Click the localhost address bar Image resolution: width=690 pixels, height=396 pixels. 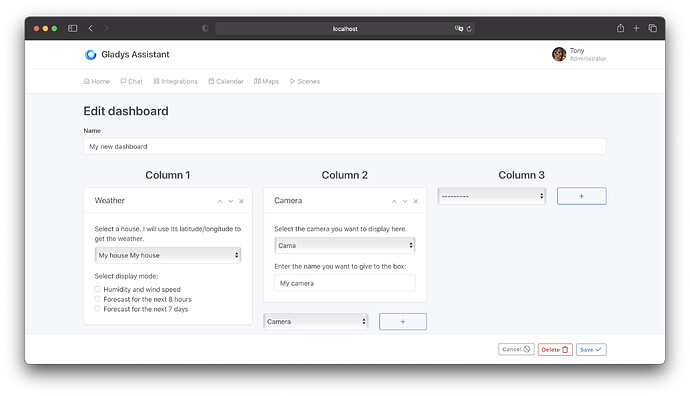pos(345,29)
